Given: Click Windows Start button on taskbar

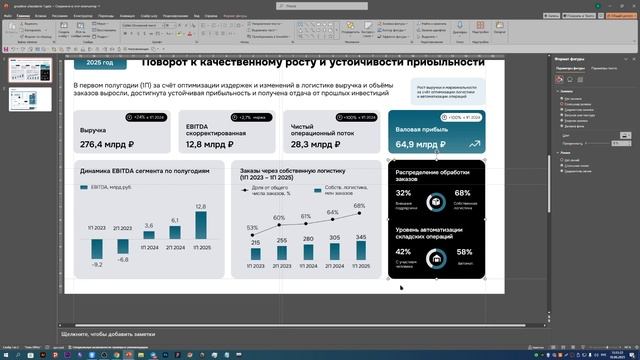Looking at the screenshot, I should [6, 355].
